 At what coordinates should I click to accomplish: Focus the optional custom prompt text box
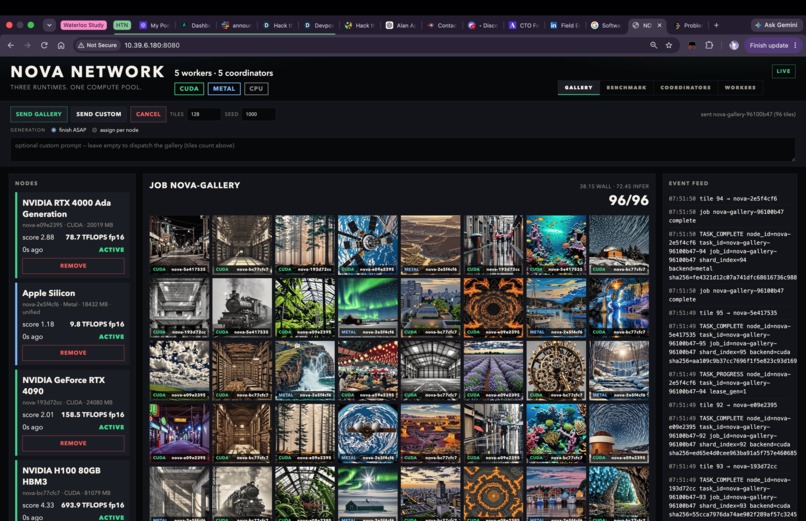coord(402,150)
